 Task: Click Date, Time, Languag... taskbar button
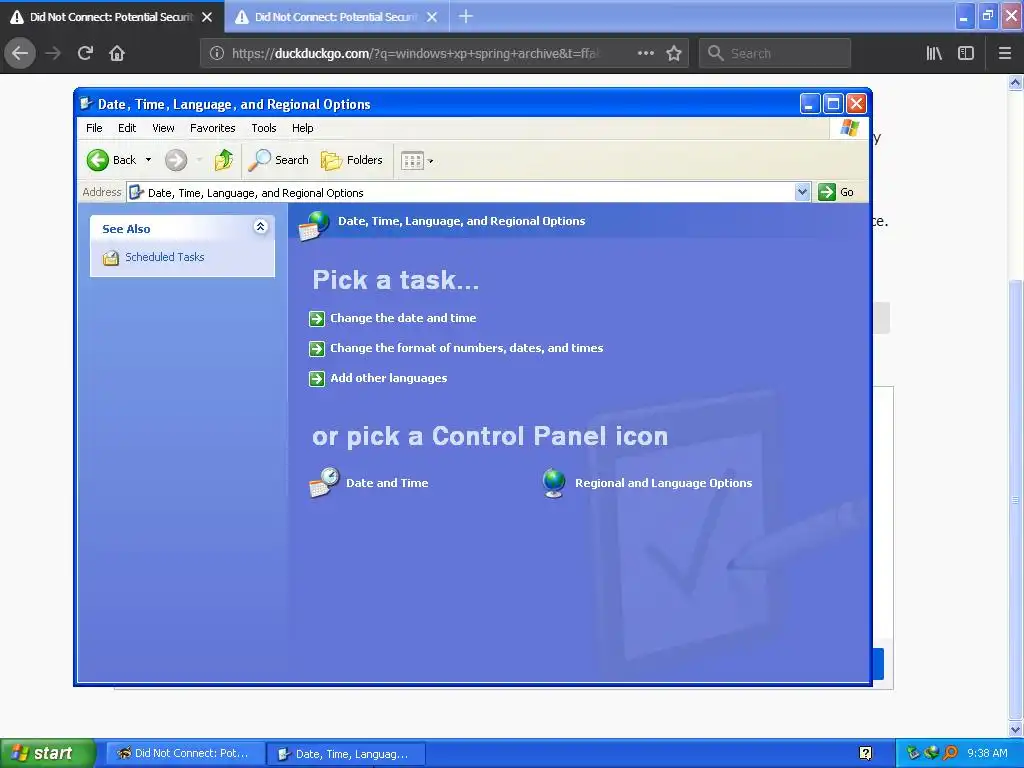point(347,754)
